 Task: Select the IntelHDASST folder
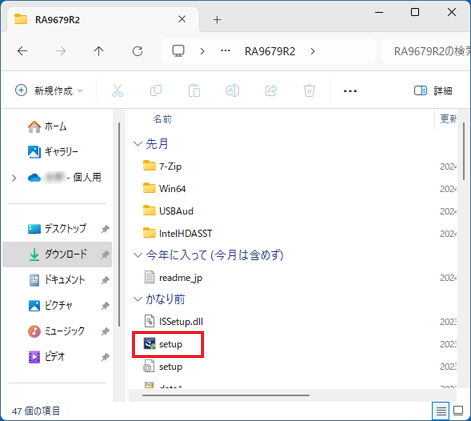pos(177,233)
